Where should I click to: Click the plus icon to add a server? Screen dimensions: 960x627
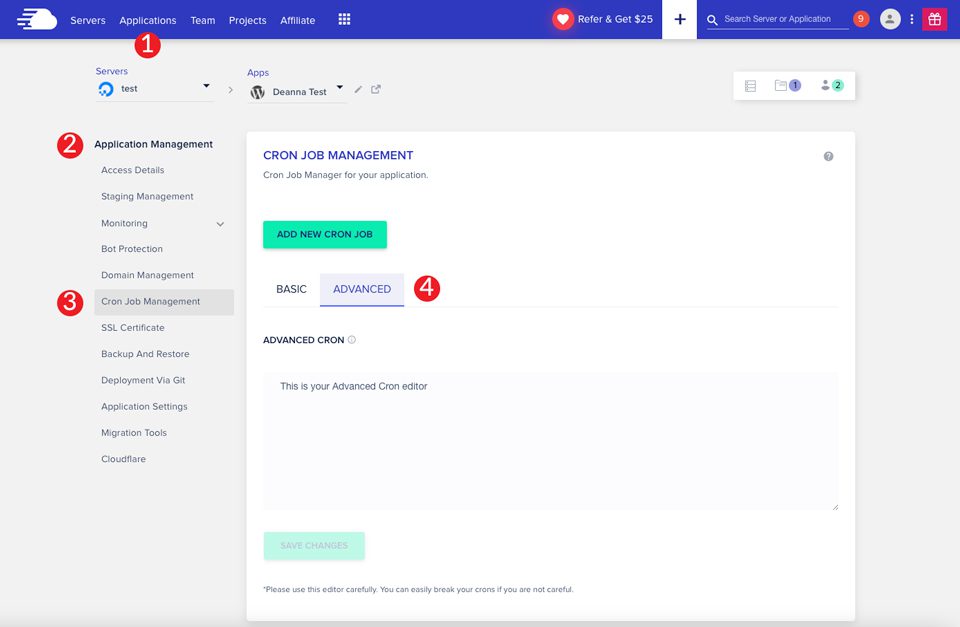tap(679, 18)
